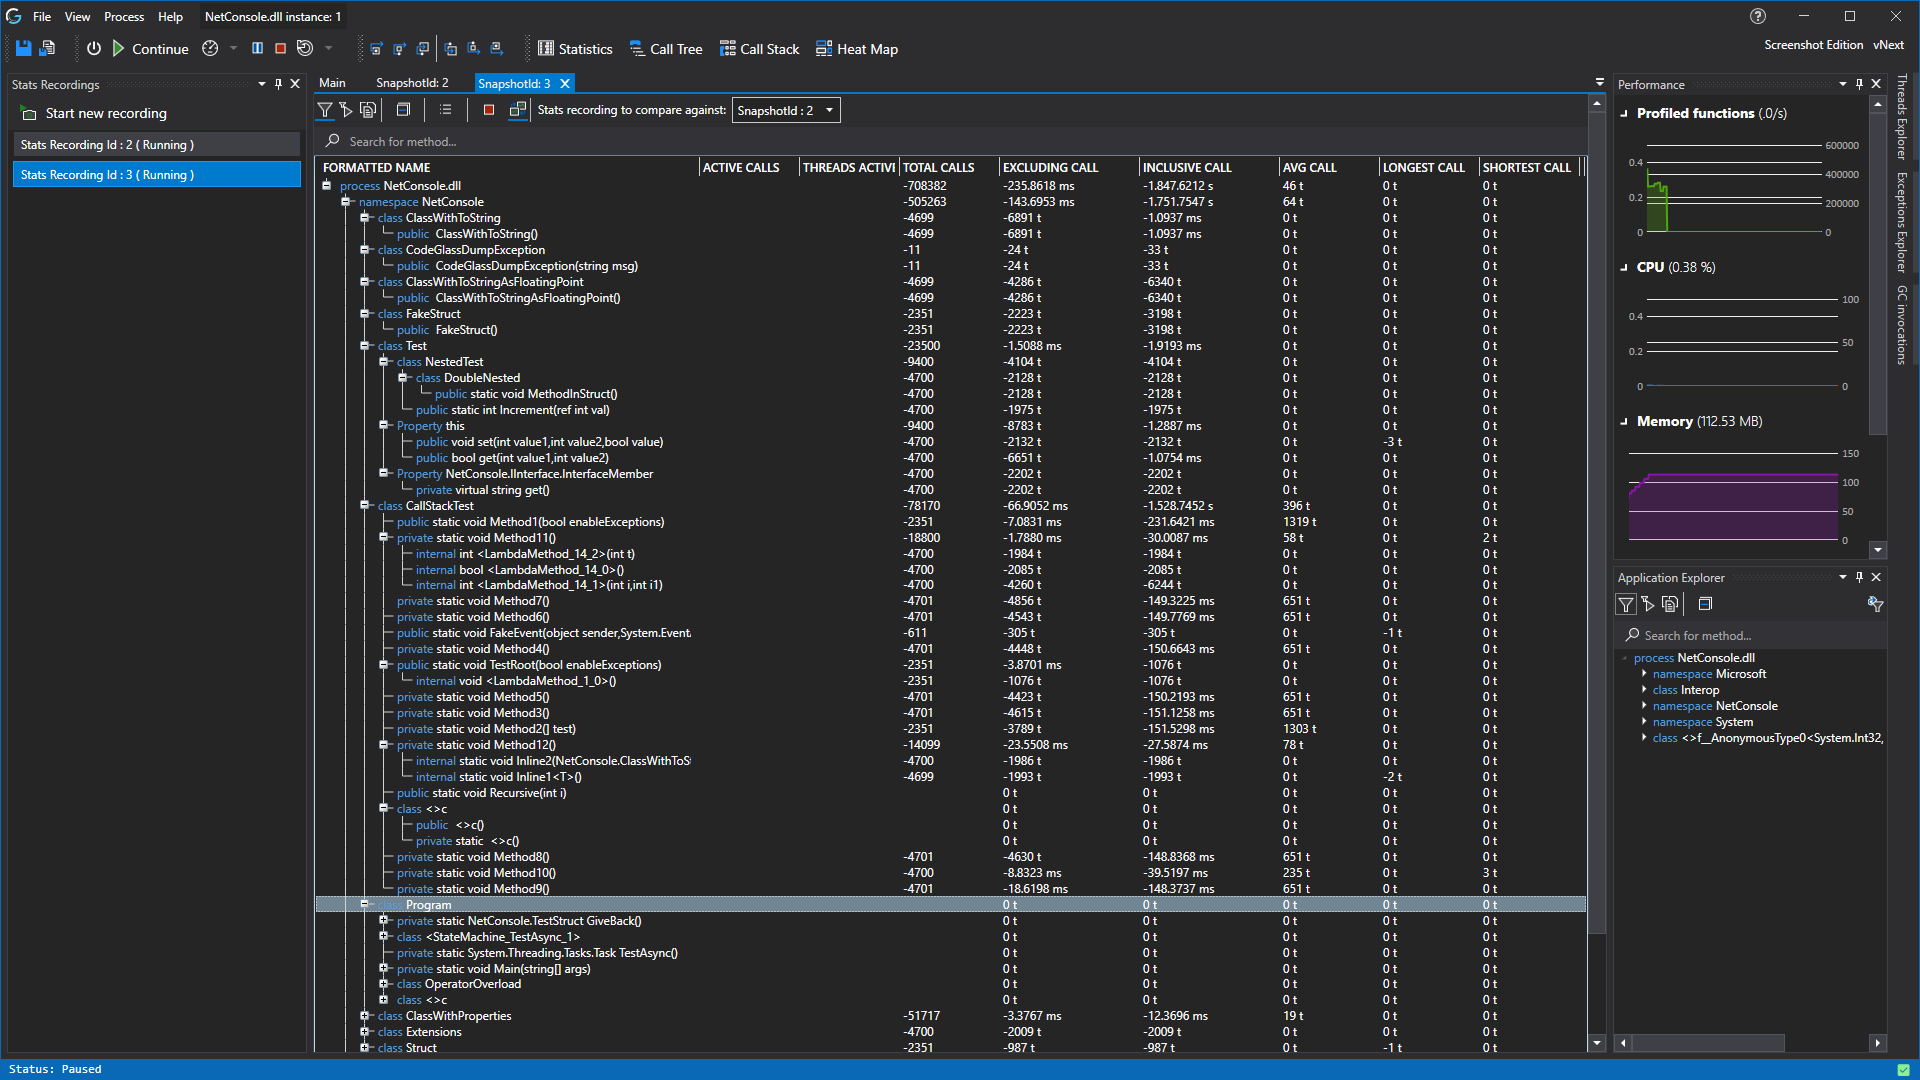Open the Help menu
Viewport: 1920px width, 1080px height.
click(171, 17)
